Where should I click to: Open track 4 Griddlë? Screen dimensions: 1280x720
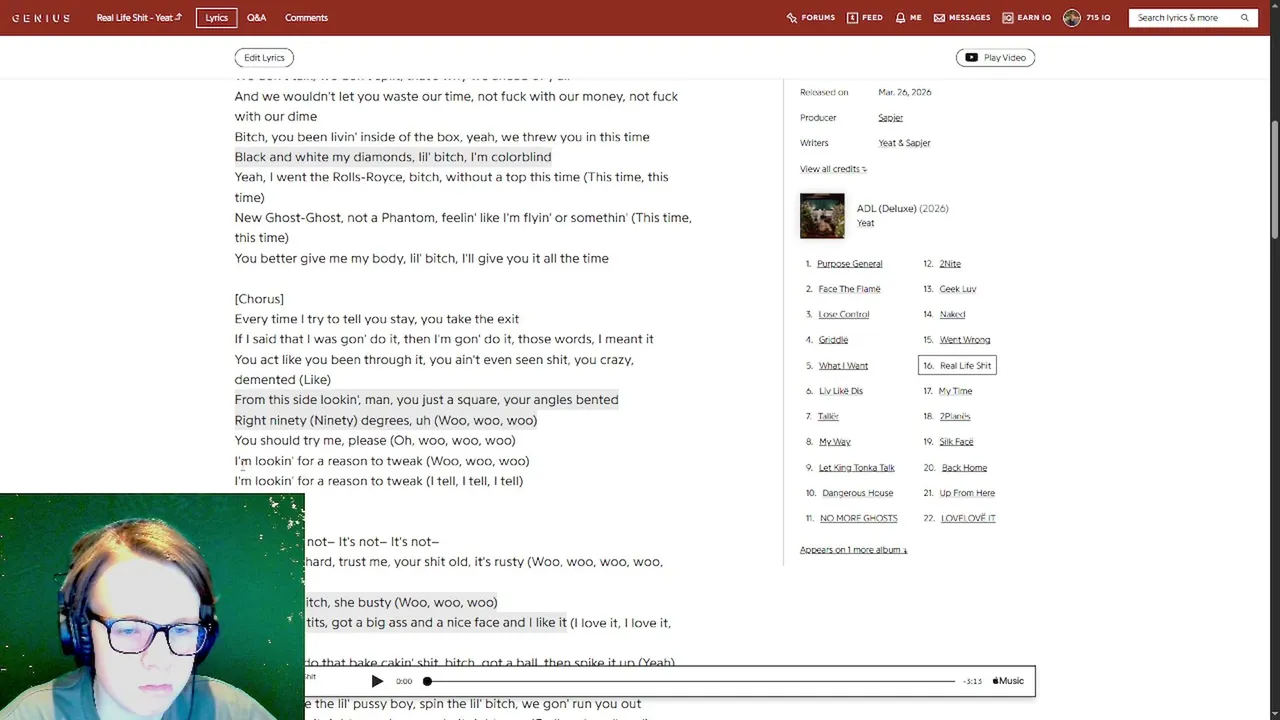[x=833, y=340]
